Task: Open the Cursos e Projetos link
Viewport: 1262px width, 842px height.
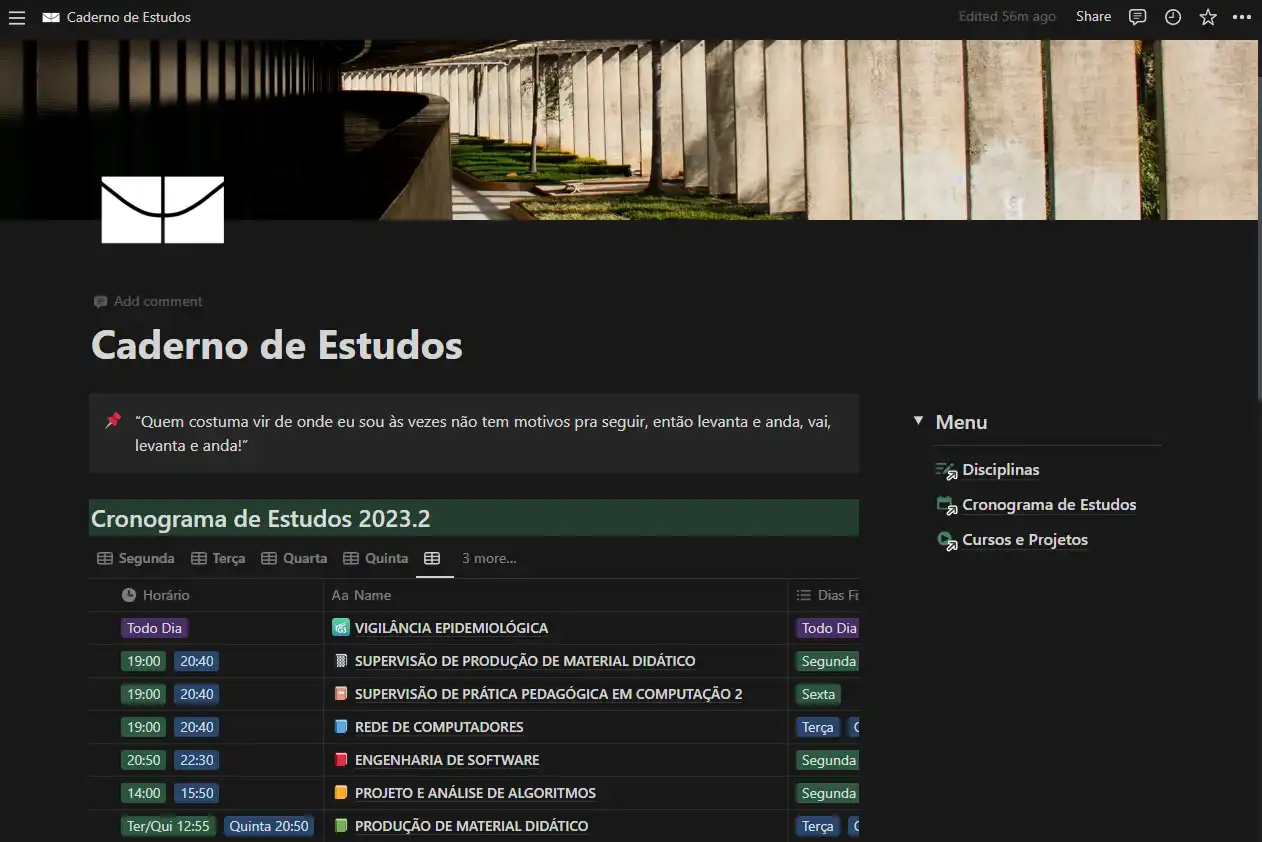Action: [x=1024, y=540]
